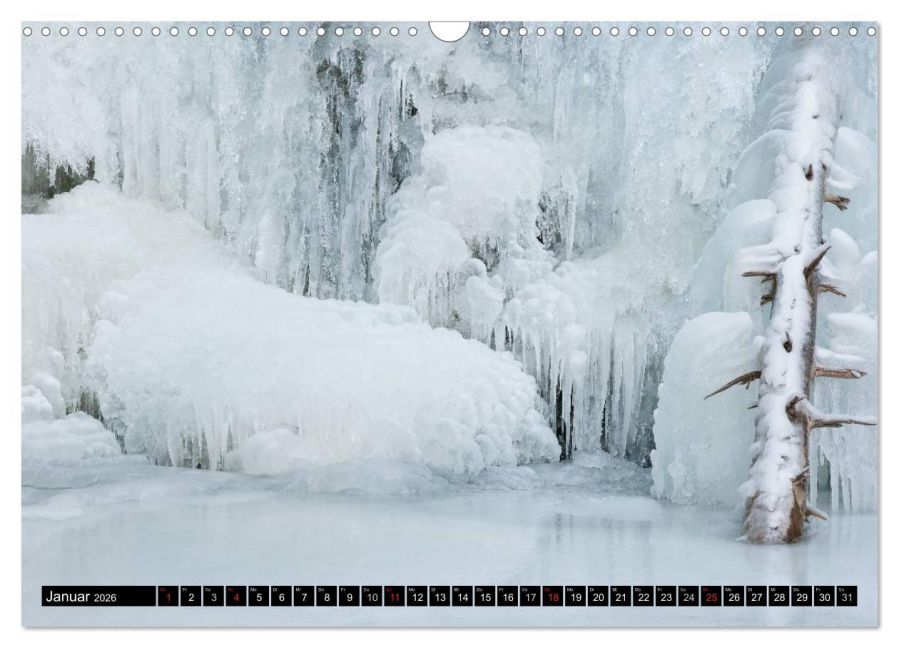This screenshot has width=899, height=648.
Task: Click date 29 on the calendar strip
Action: pyautogui.click(x=802, y=596)
